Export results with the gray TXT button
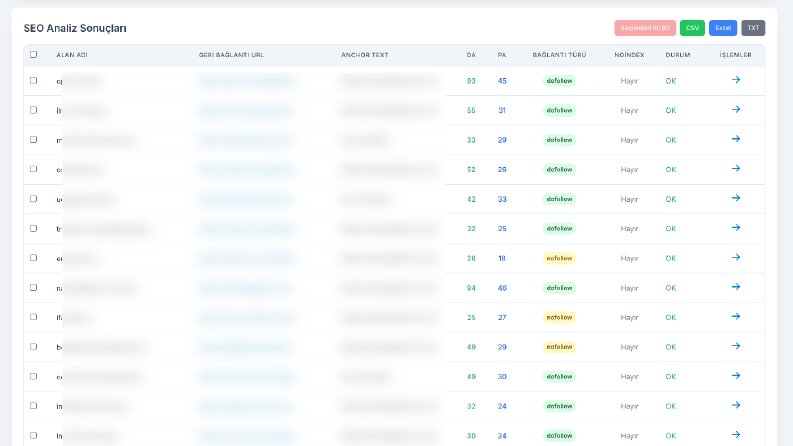Image resolution: width=793 pixels, height=446 pixels. tap(753, 28)
